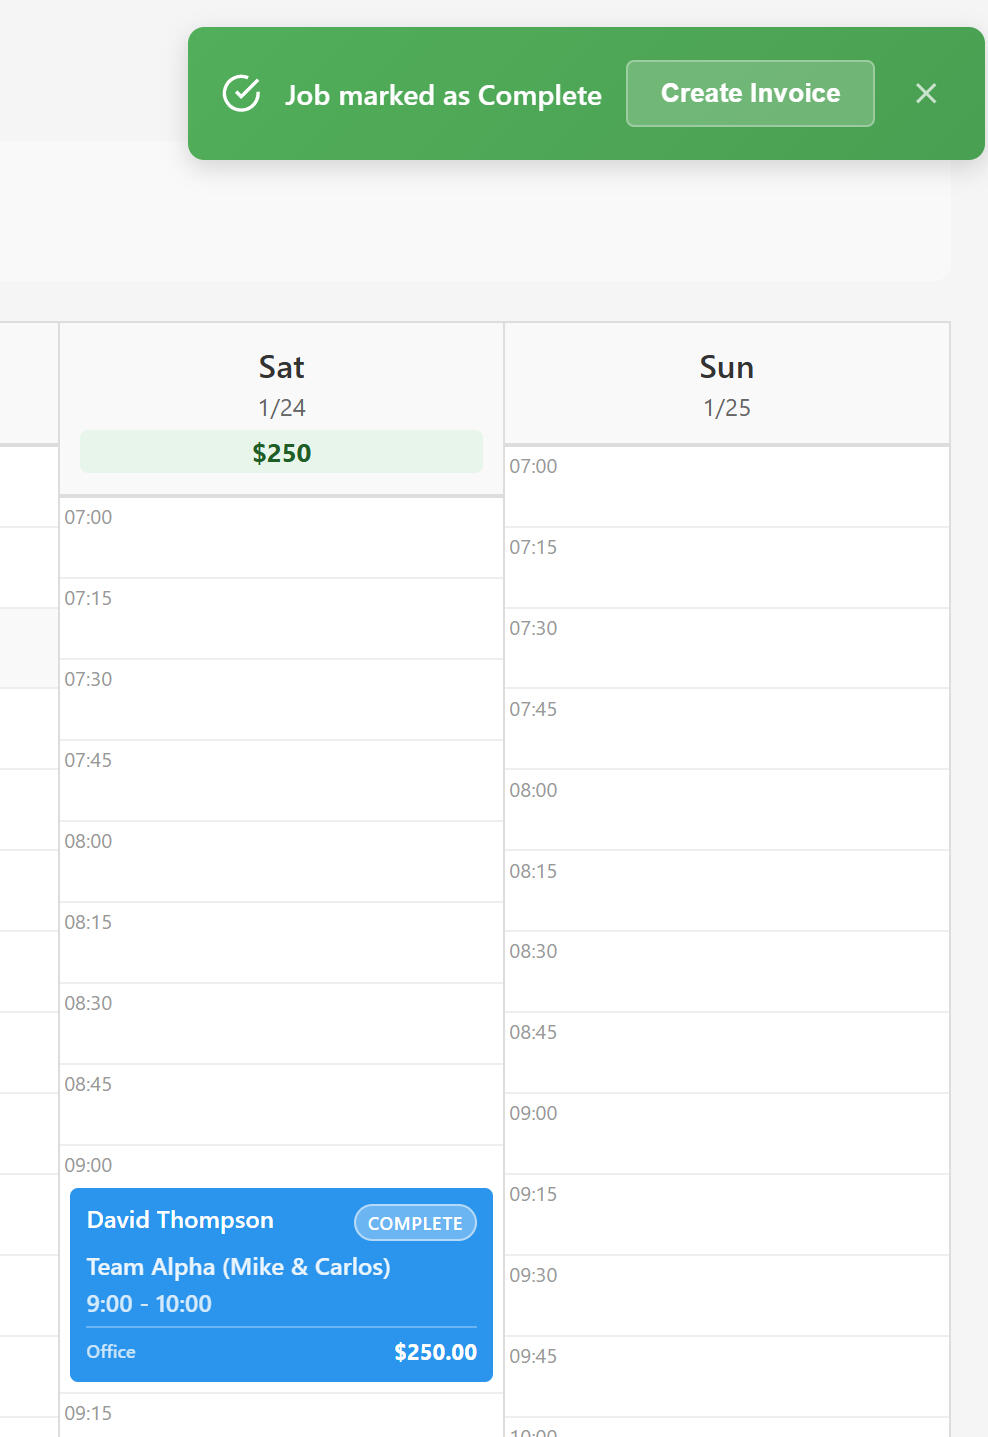Select the Saturday 08:30 time slot
This screenshot has width=988, height=1437.
coord(281,1024)
